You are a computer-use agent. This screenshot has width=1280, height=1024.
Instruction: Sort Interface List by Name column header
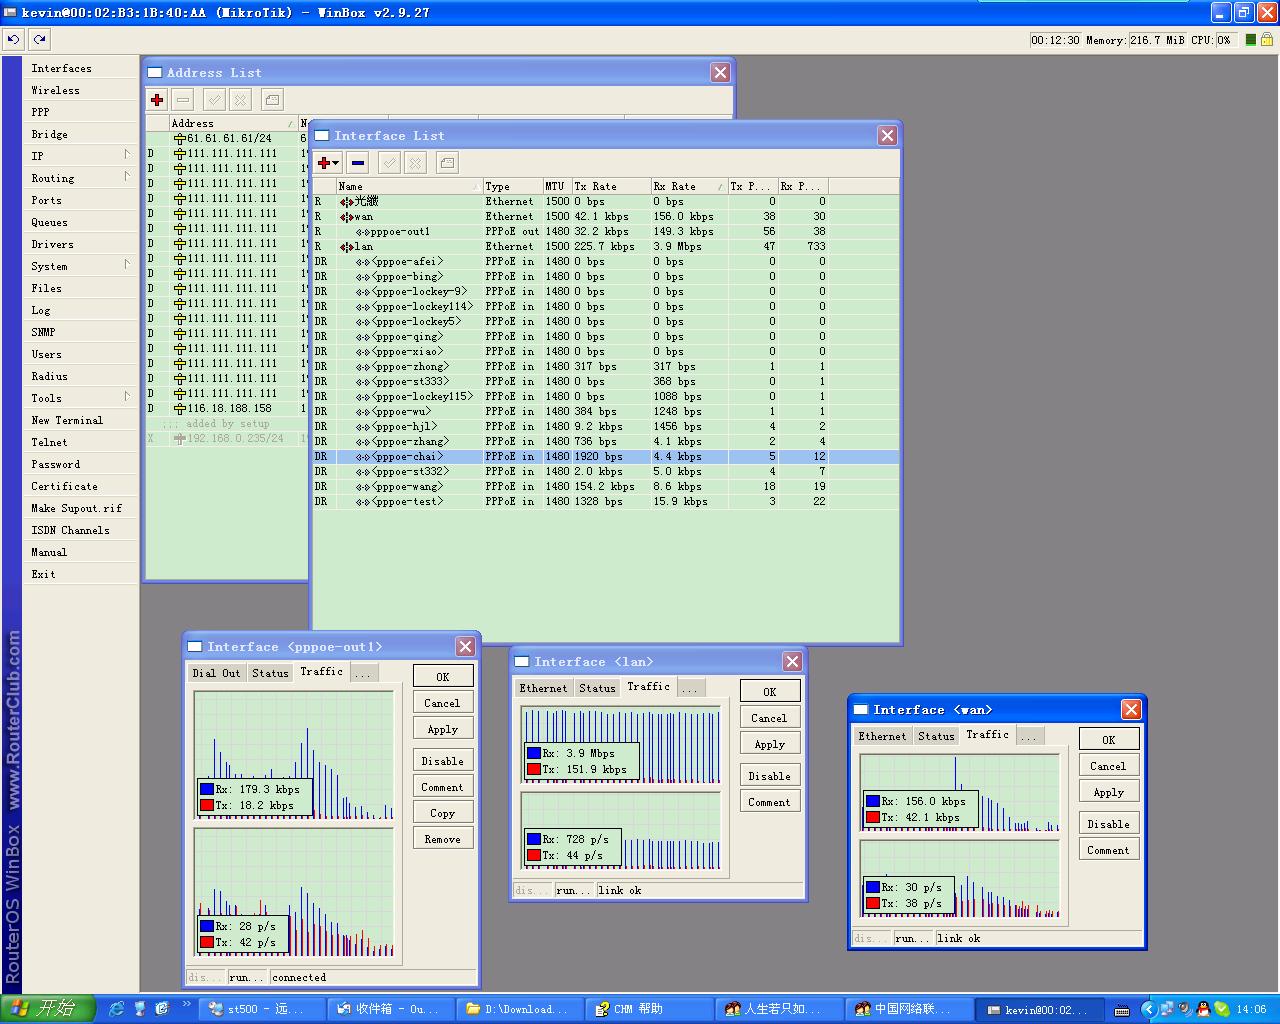click(x=409, y=186)
